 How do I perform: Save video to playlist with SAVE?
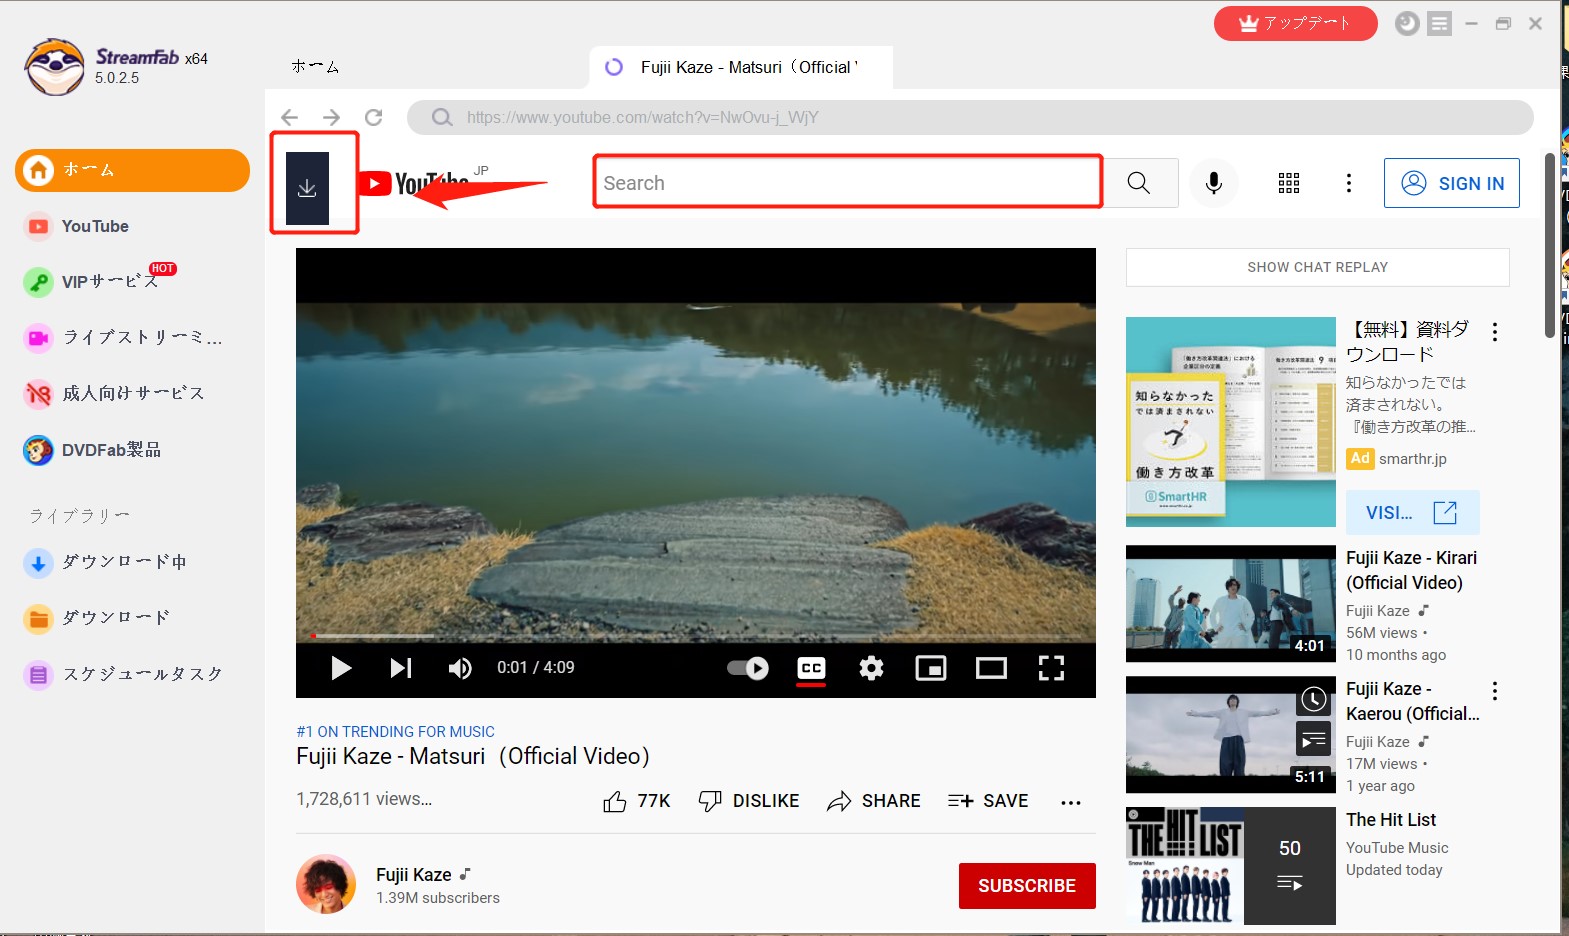click(x=988, y=801)
